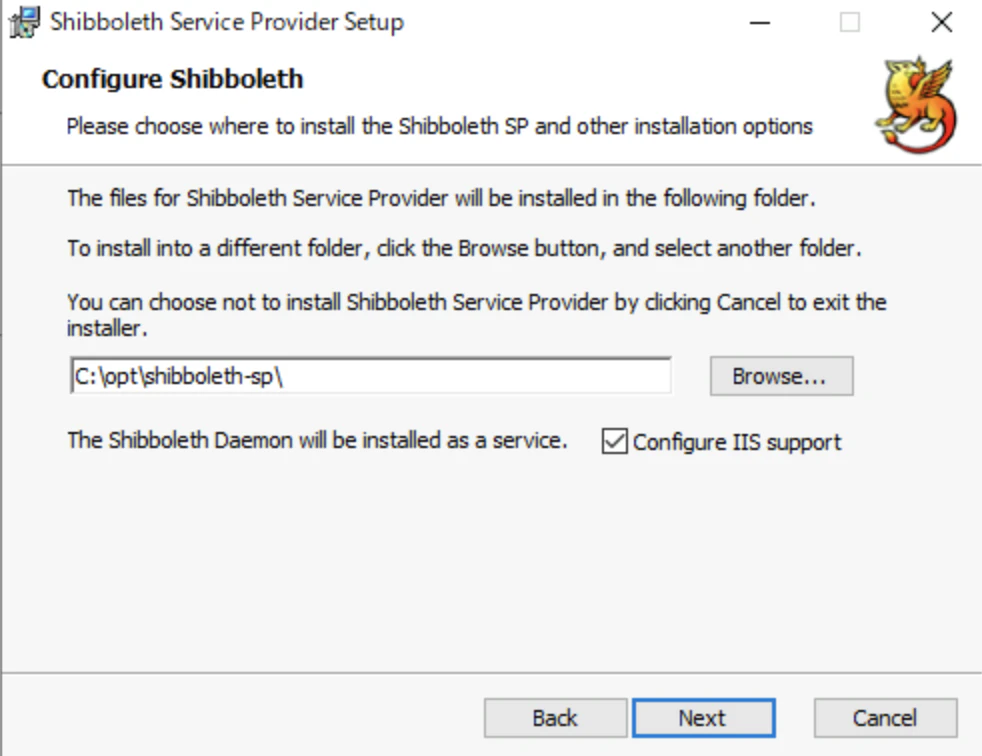Click the 'To install into a different folder' line
Image resolution: width=982 pixels, height=756 pixels.
click(x=464, y=249)
